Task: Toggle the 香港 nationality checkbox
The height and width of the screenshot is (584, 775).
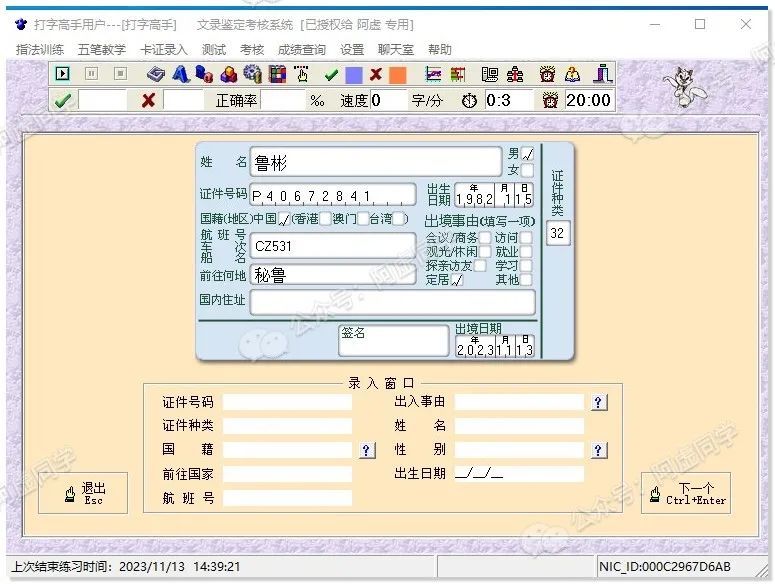Action: 325,219
